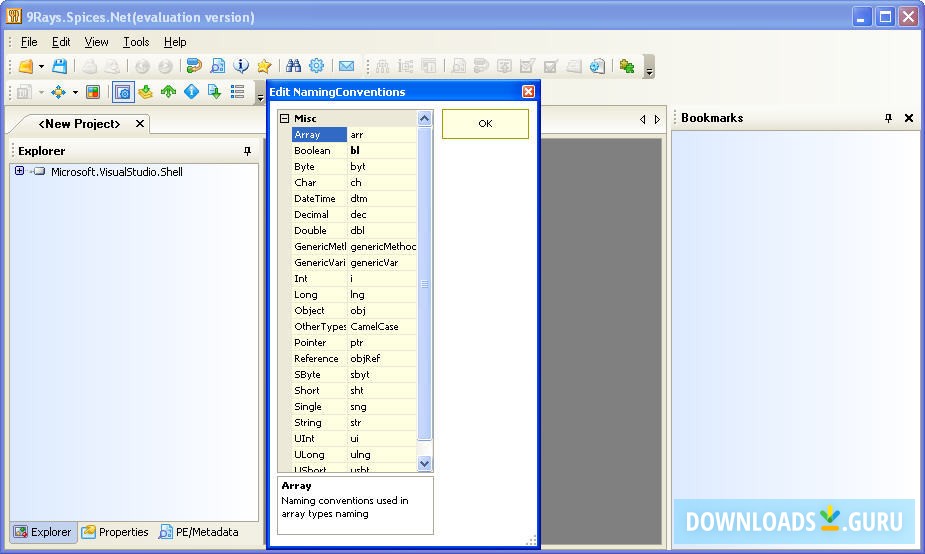Click OK in Edit NamingConventions dialog
925x554 pixels.
(x=485, y=124)
